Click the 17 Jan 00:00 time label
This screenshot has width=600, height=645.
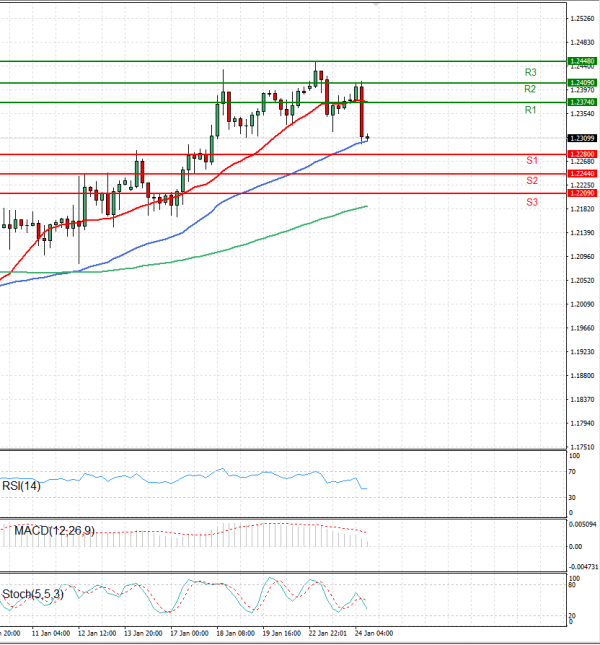189,633
